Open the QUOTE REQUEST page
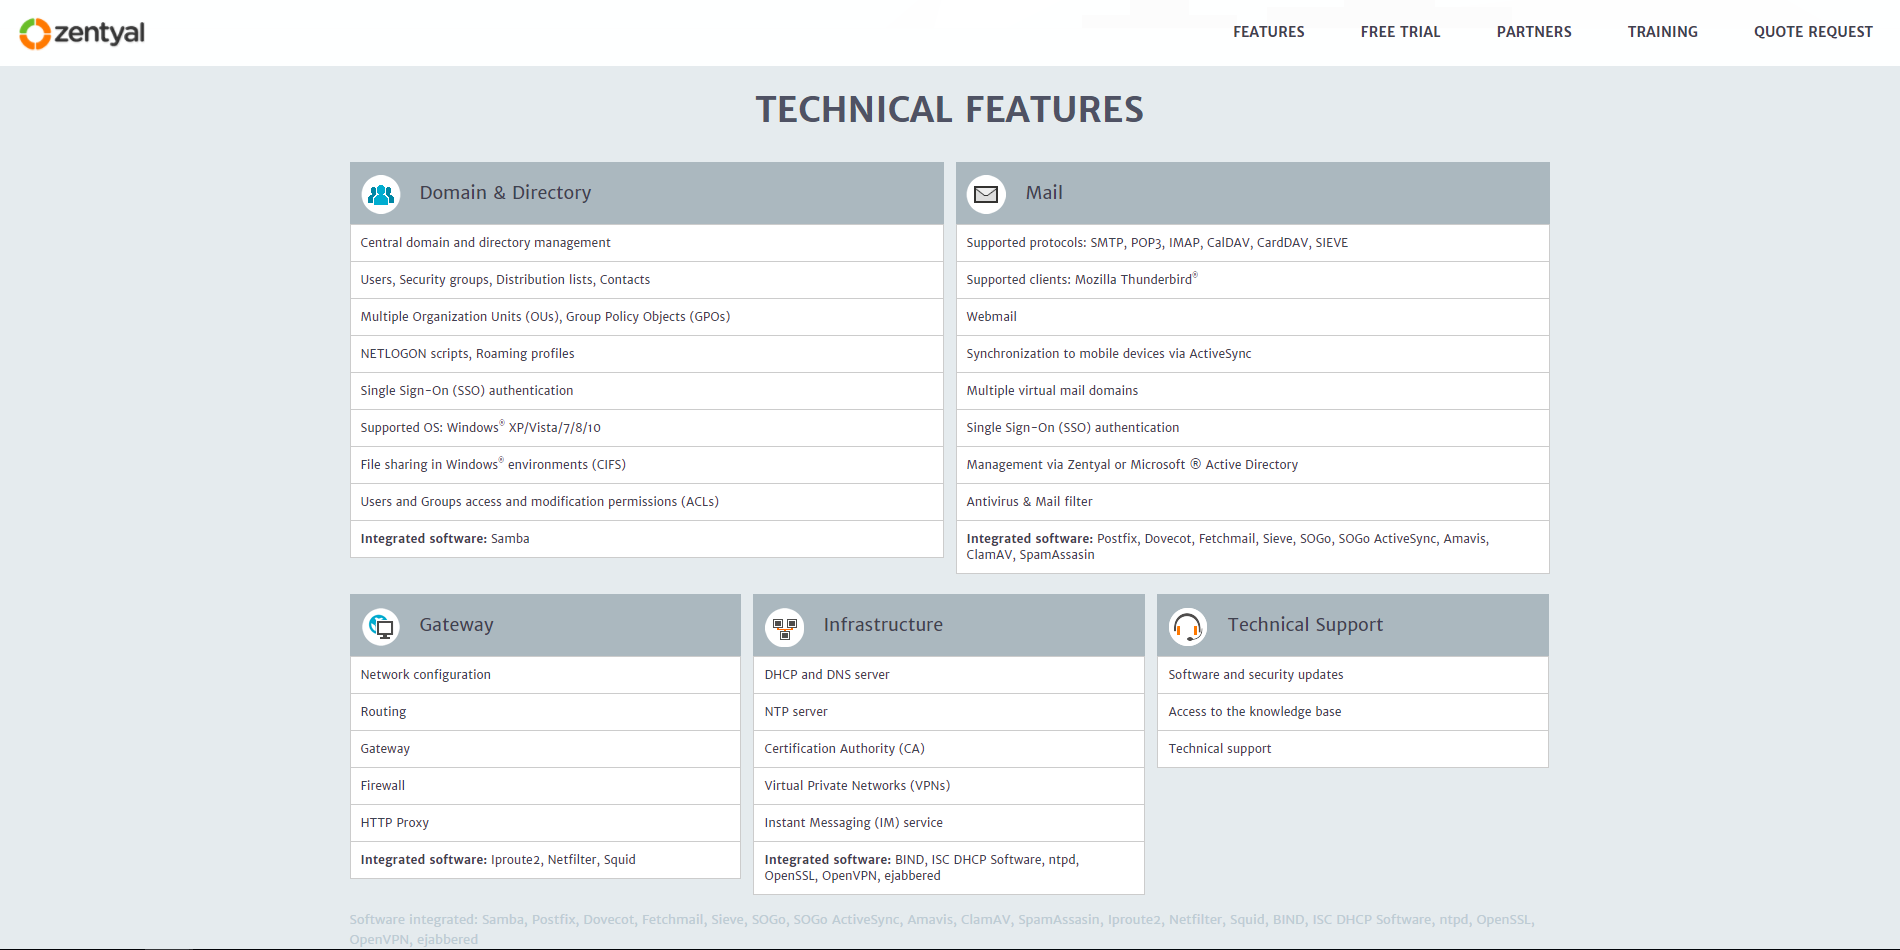 (x=1813, y=32)
